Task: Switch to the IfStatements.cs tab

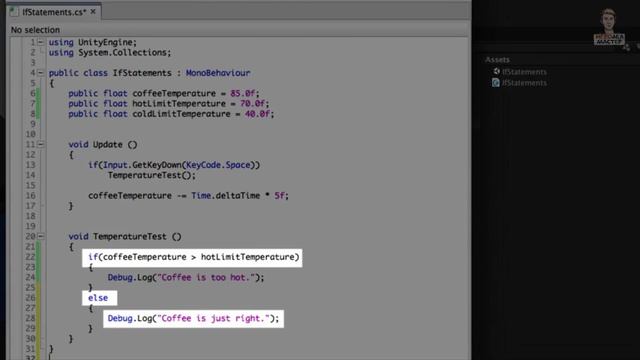Action: coord(54,12)
